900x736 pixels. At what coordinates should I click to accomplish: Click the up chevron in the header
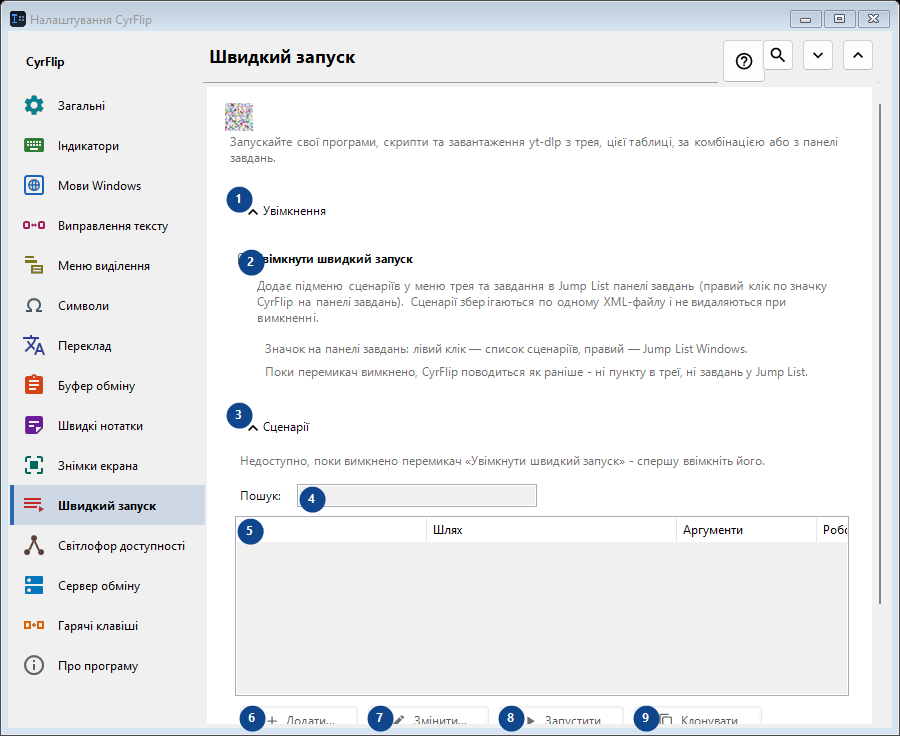858,55
